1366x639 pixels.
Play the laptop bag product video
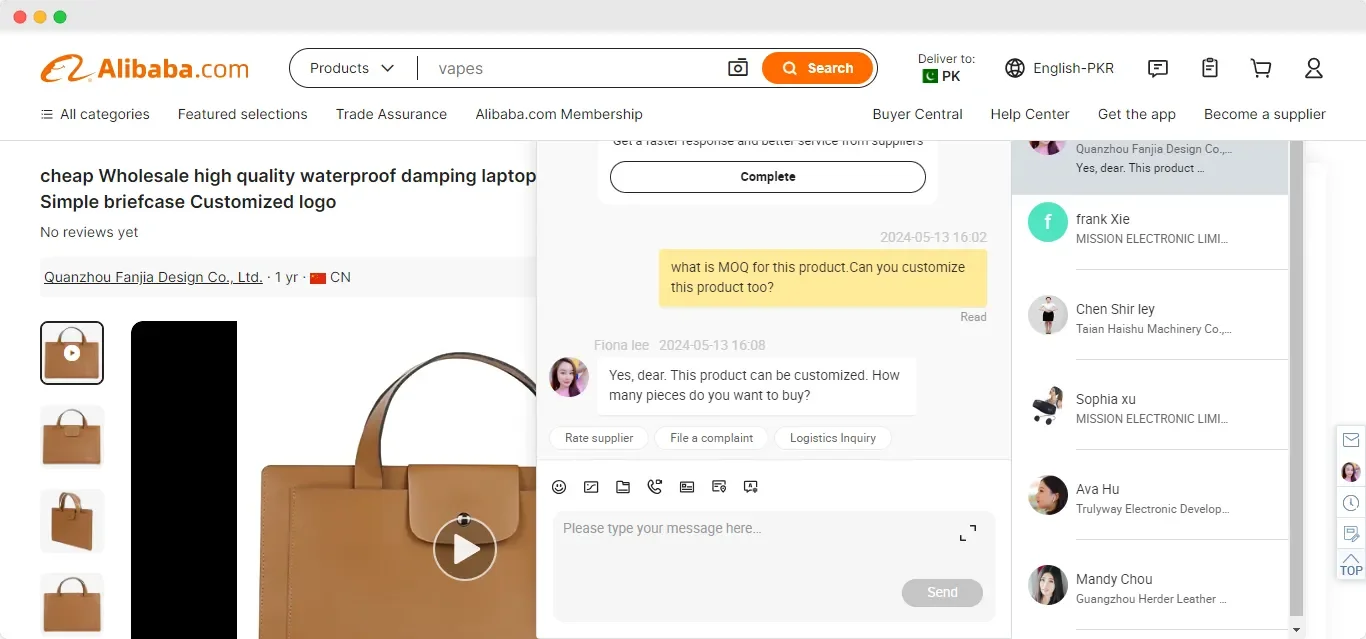point(464,549)
